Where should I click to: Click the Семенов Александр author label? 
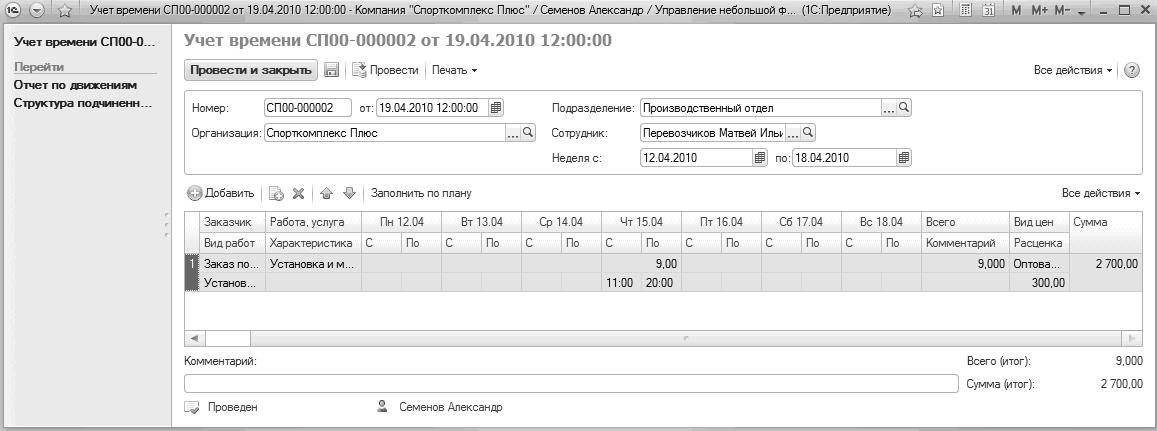point(450,407)
